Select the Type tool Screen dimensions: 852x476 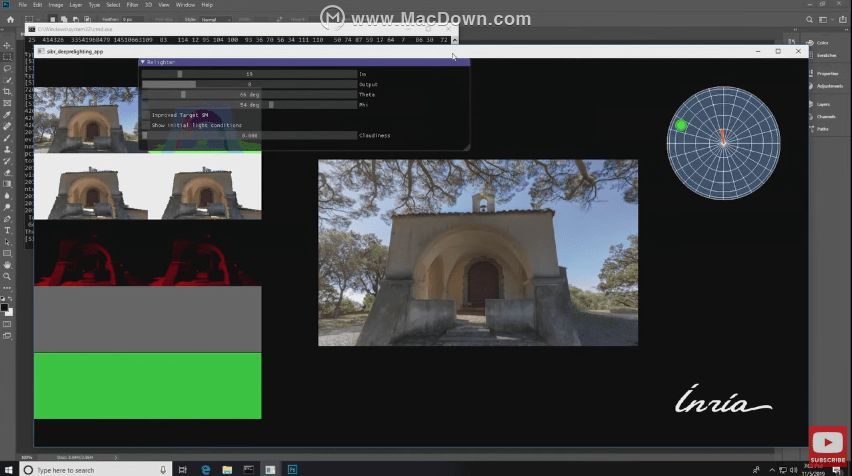point(7,230)
